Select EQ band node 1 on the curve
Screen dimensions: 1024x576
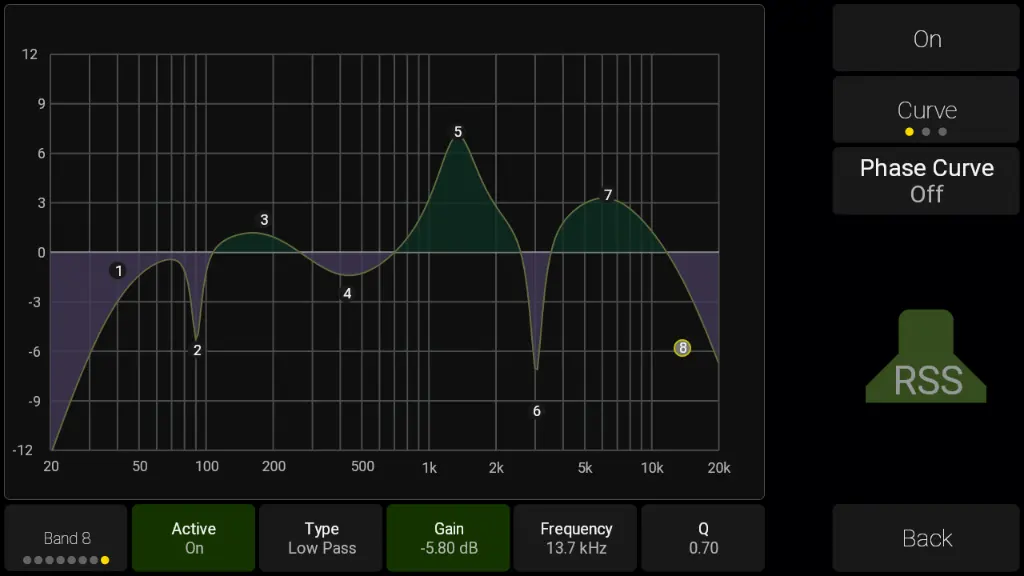(x=118, y=271)
